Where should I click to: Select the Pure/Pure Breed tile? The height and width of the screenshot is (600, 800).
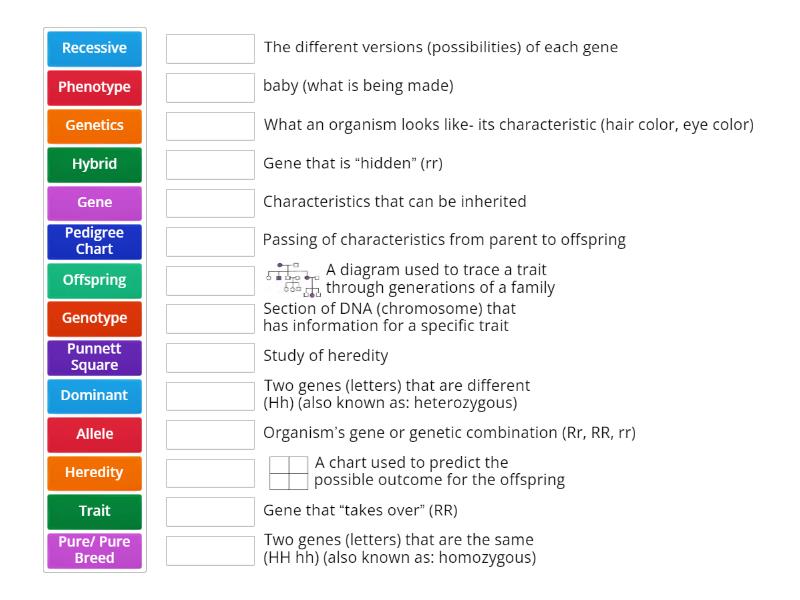(94, 550)
